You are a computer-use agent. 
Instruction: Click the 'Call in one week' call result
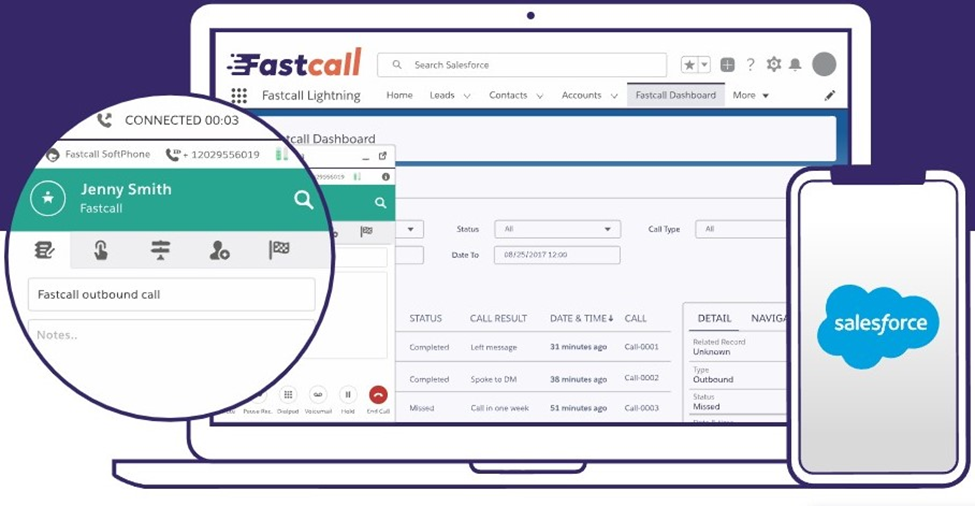point(499,408)
